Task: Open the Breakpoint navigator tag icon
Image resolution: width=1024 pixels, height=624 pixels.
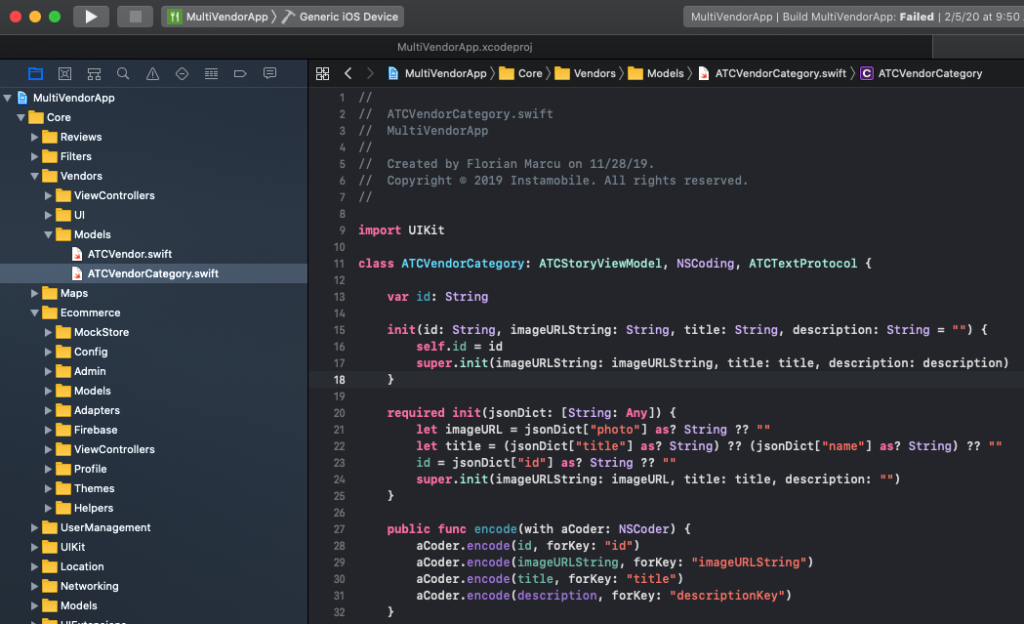Action: [x=241, y=74]
